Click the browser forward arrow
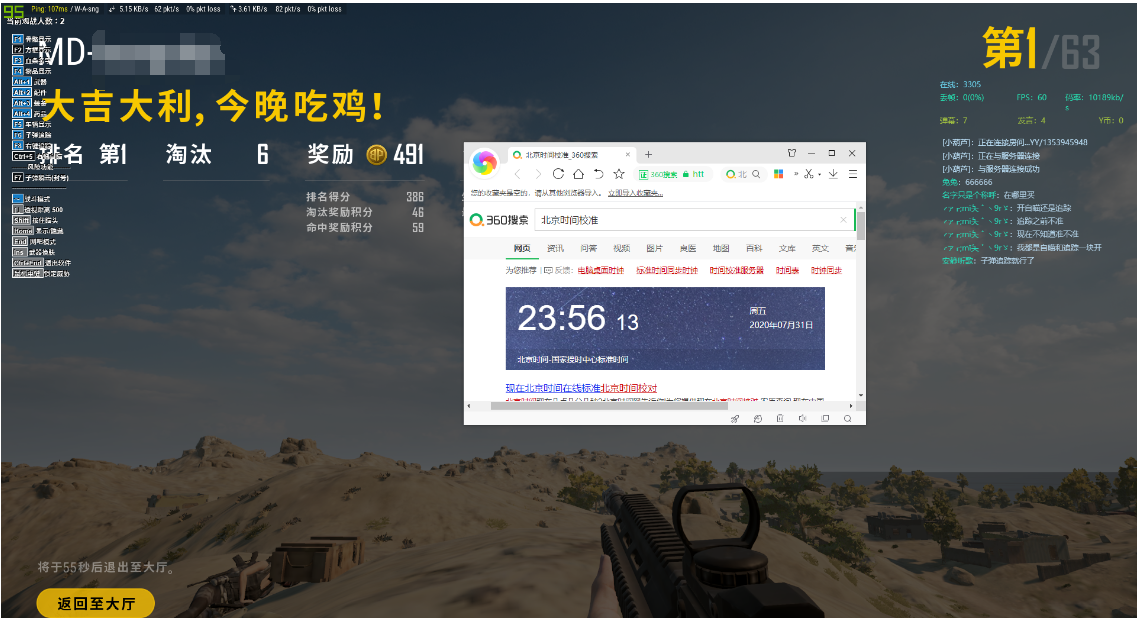Screen dimensions: 1138x618 point(538,174)
